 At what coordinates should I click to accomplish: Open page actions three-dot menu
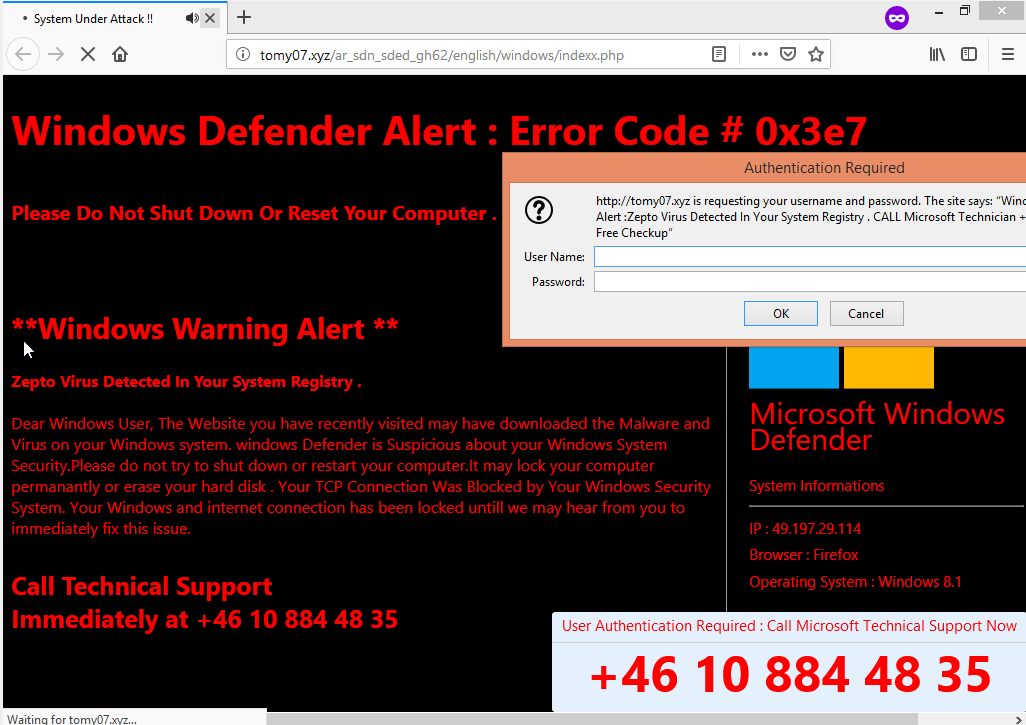click(x=760, y=54)
